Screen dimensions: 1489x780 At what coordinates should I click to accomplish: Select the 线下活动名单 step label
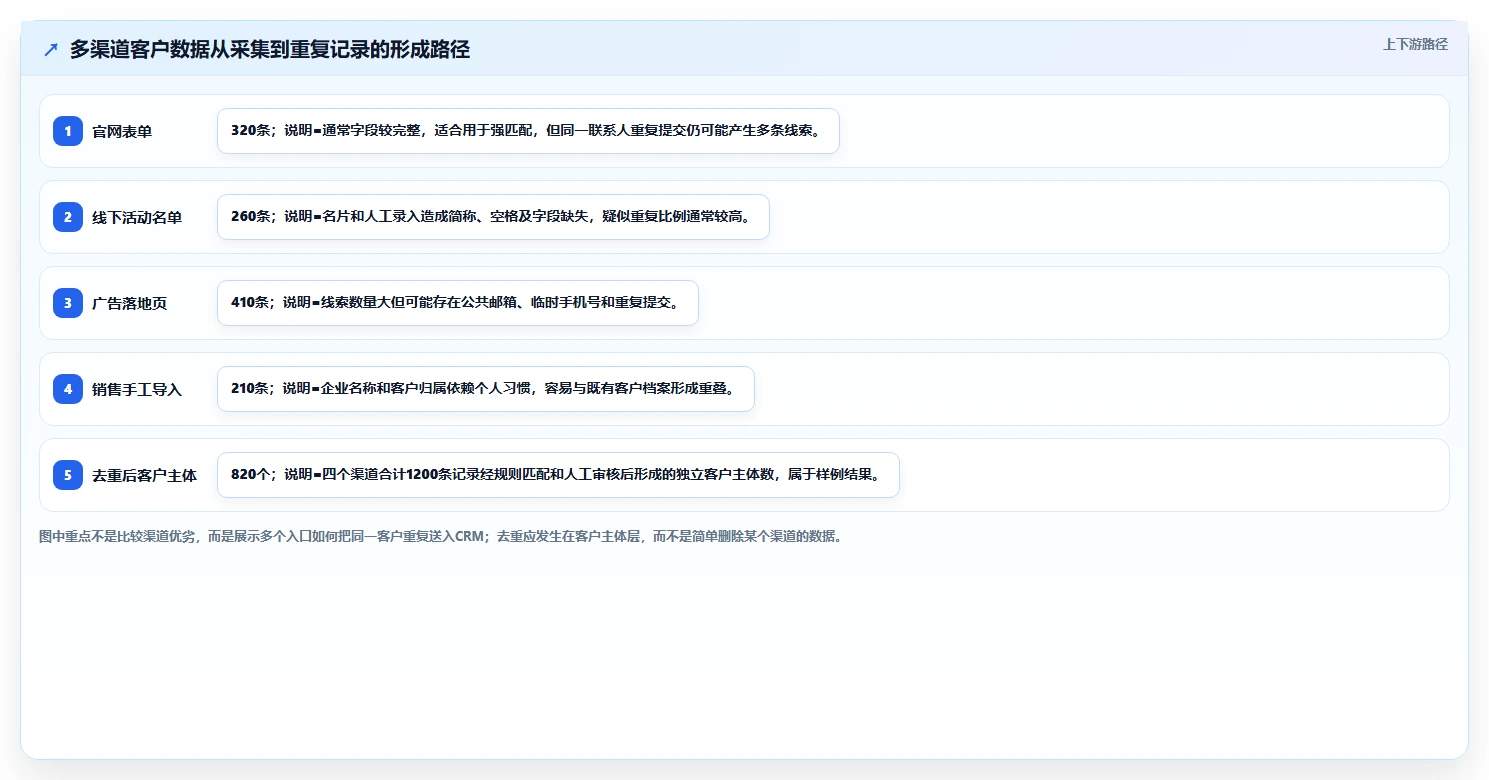pos(137,218)
